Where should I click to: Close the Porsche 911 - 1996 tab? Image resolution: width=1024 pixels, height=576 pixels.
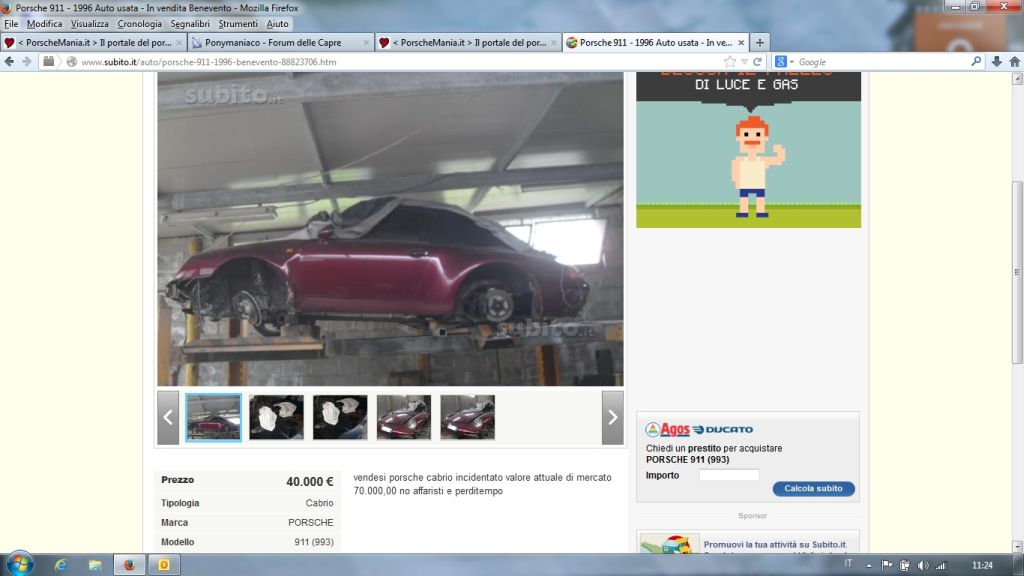tap(741, 42)
